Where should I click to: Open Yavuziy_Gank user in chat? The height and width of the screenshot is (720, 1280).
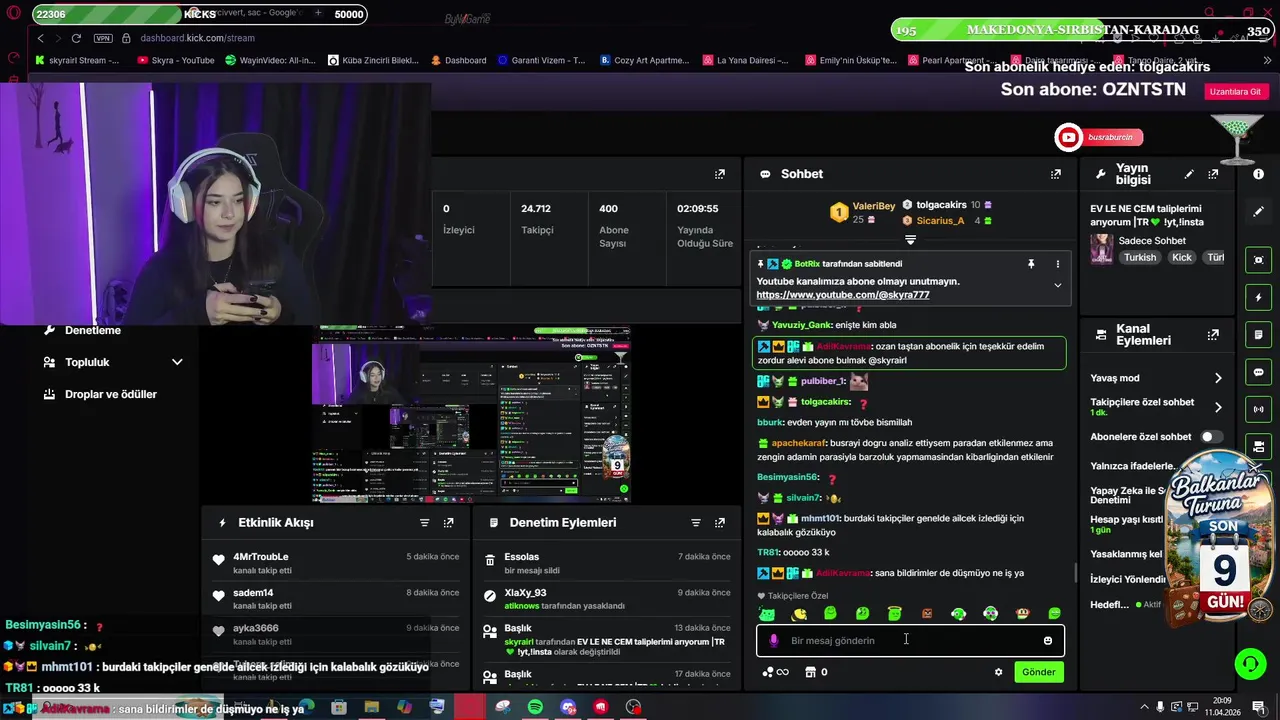coord(801,325)
